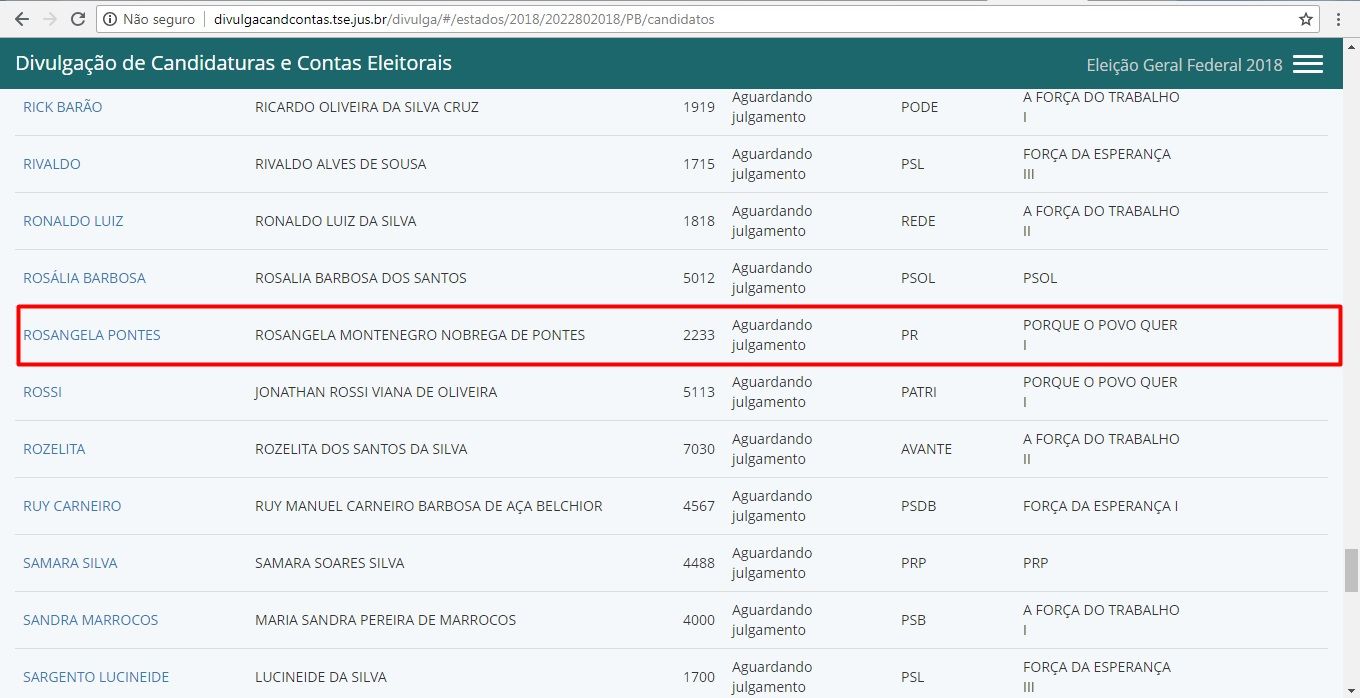The width and height of the screenshot is (1360, 698).
Task: Click the Eleição Geral Federal 2018 label
Action: point(1184,65)
